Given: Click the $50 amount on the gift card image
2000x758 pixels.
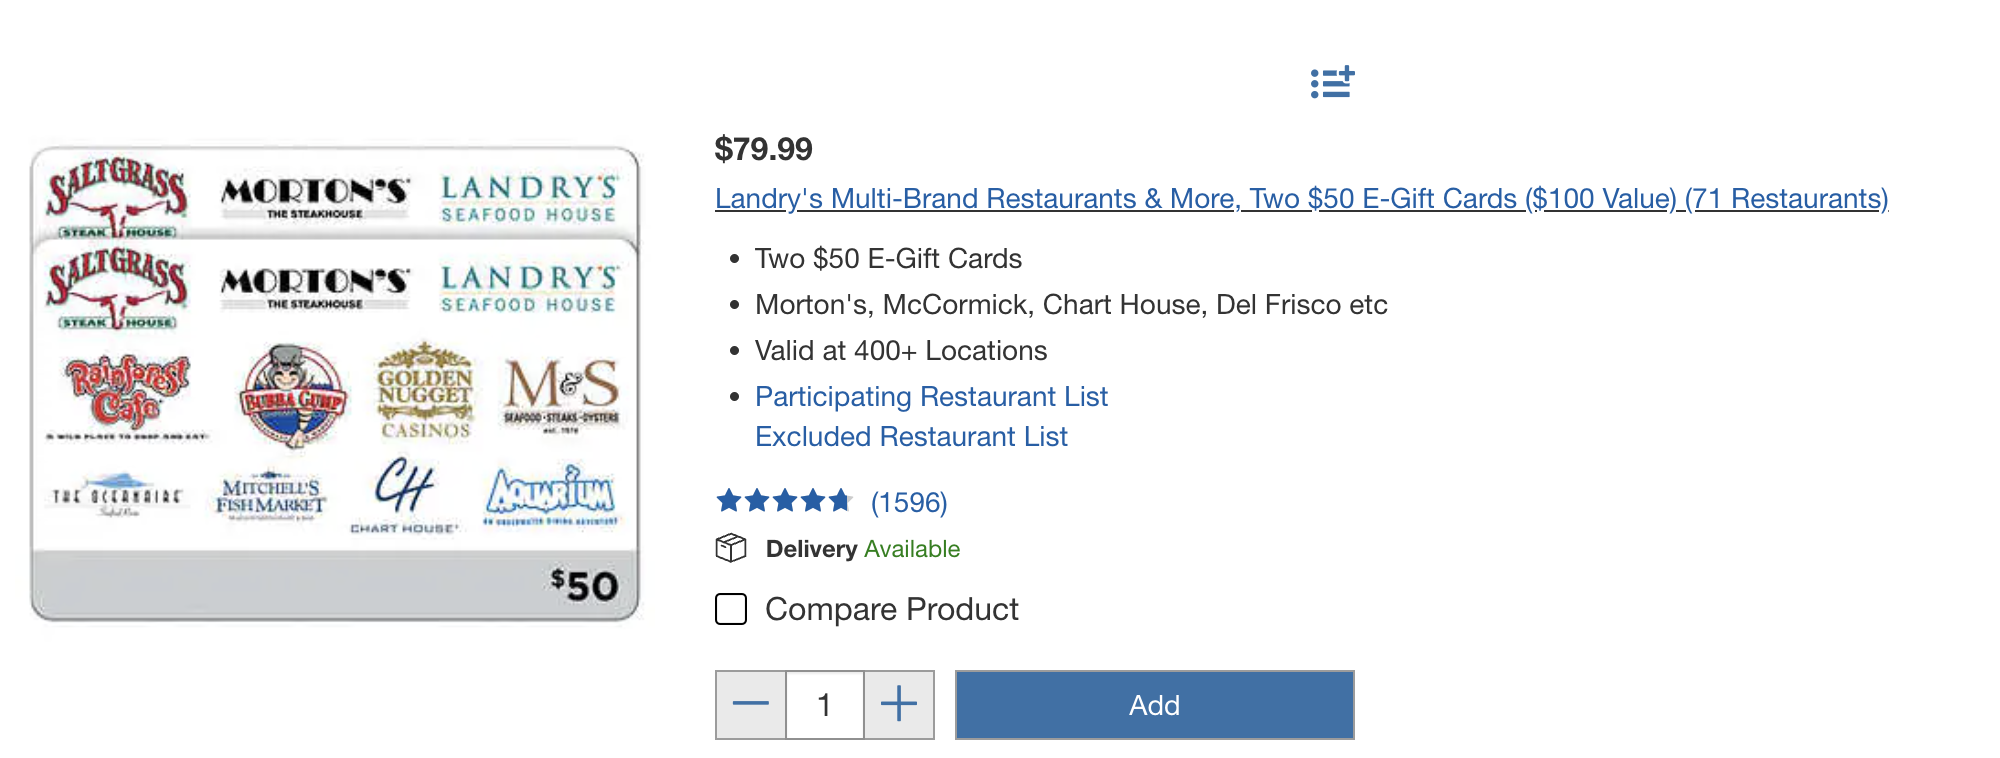Looking at the screenshot, I should click(x=585, y=585).
